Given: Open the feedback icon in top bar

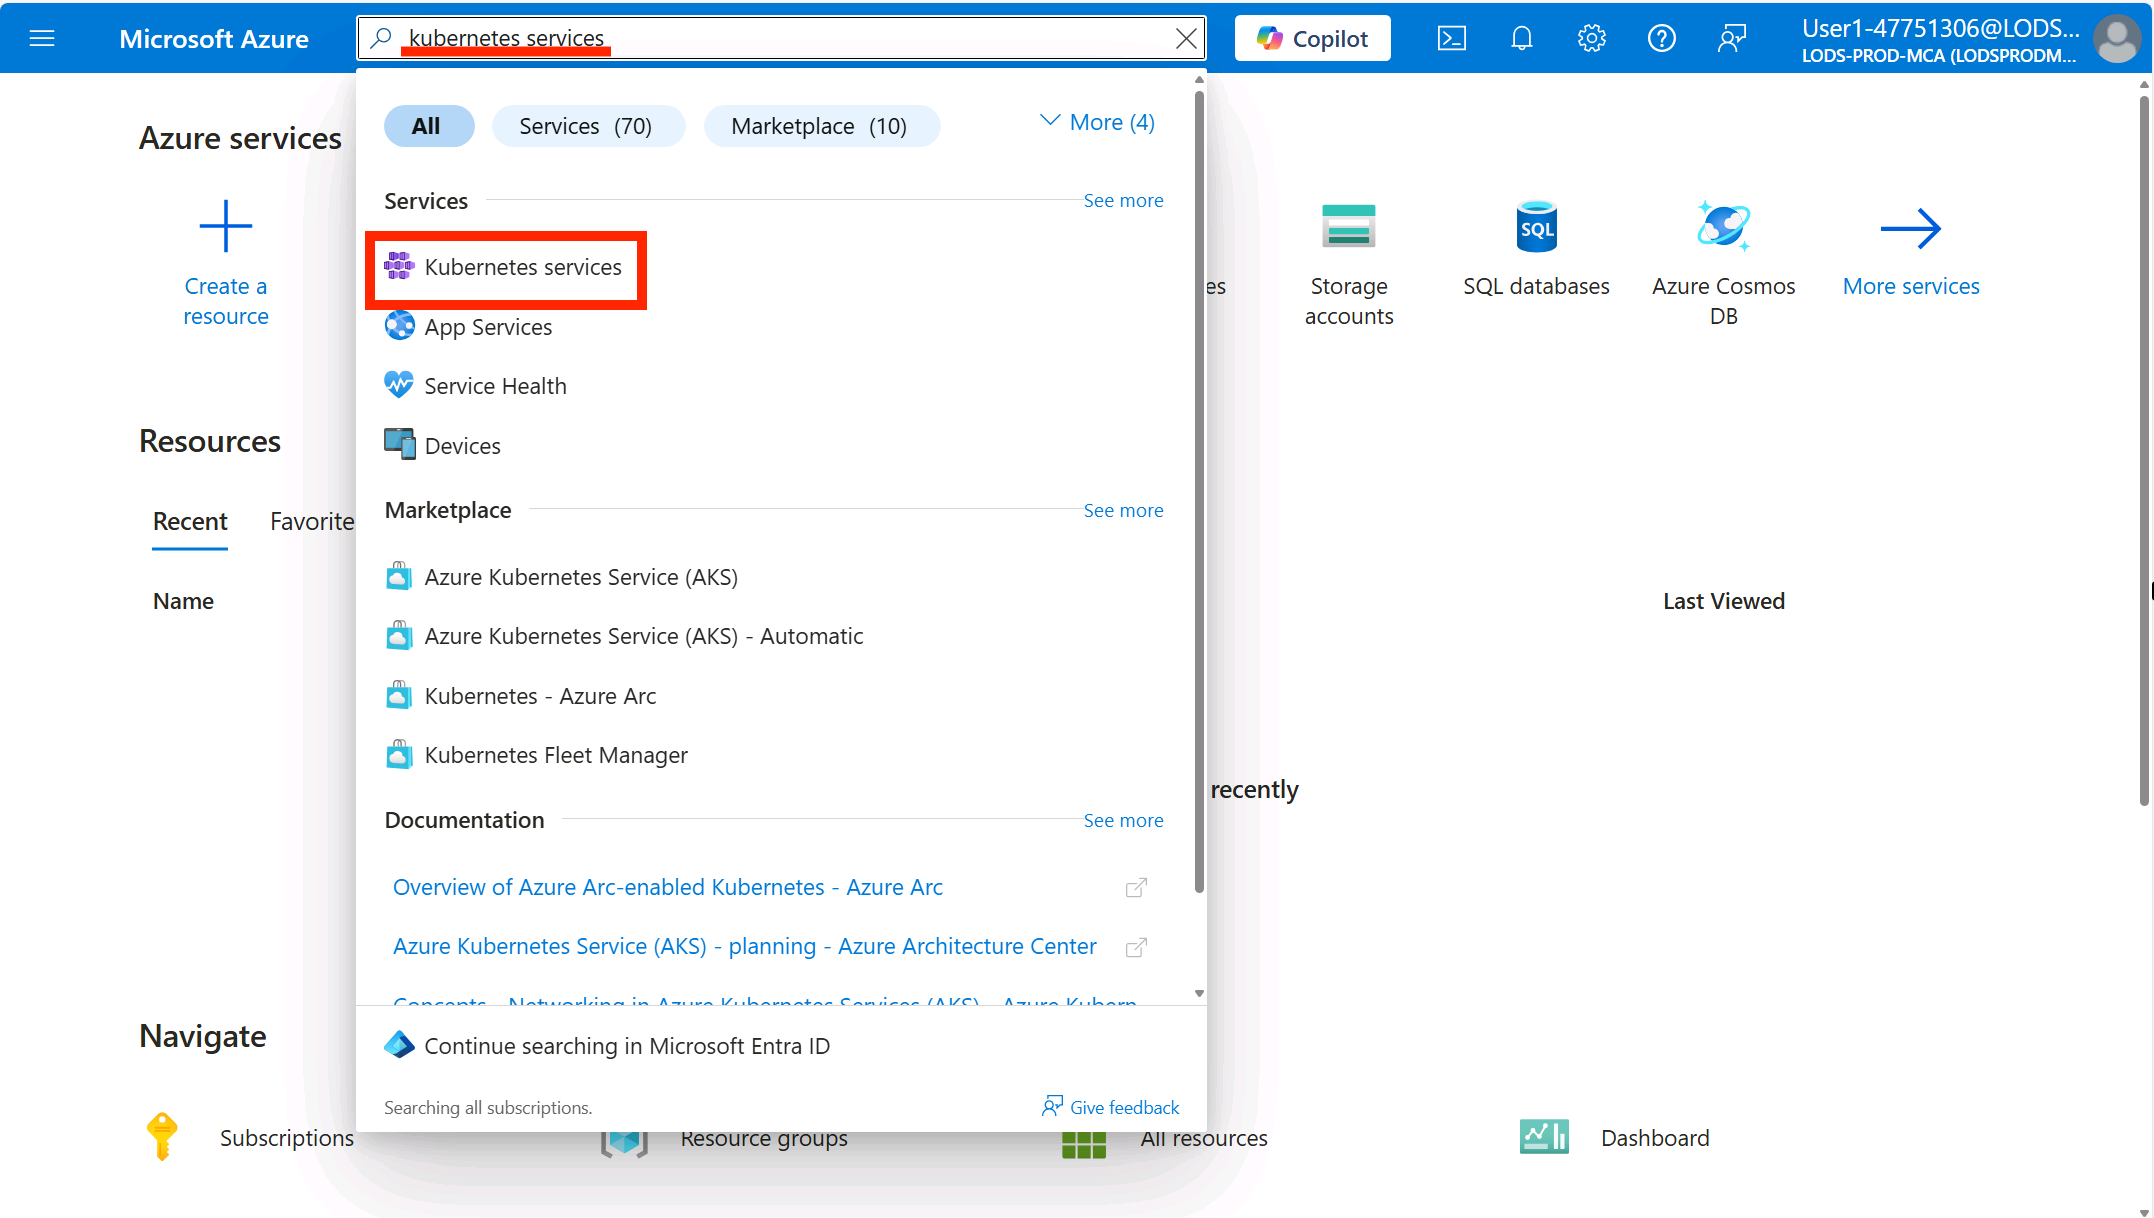Looking at the screenshot, I should [x=1732, y=38].
